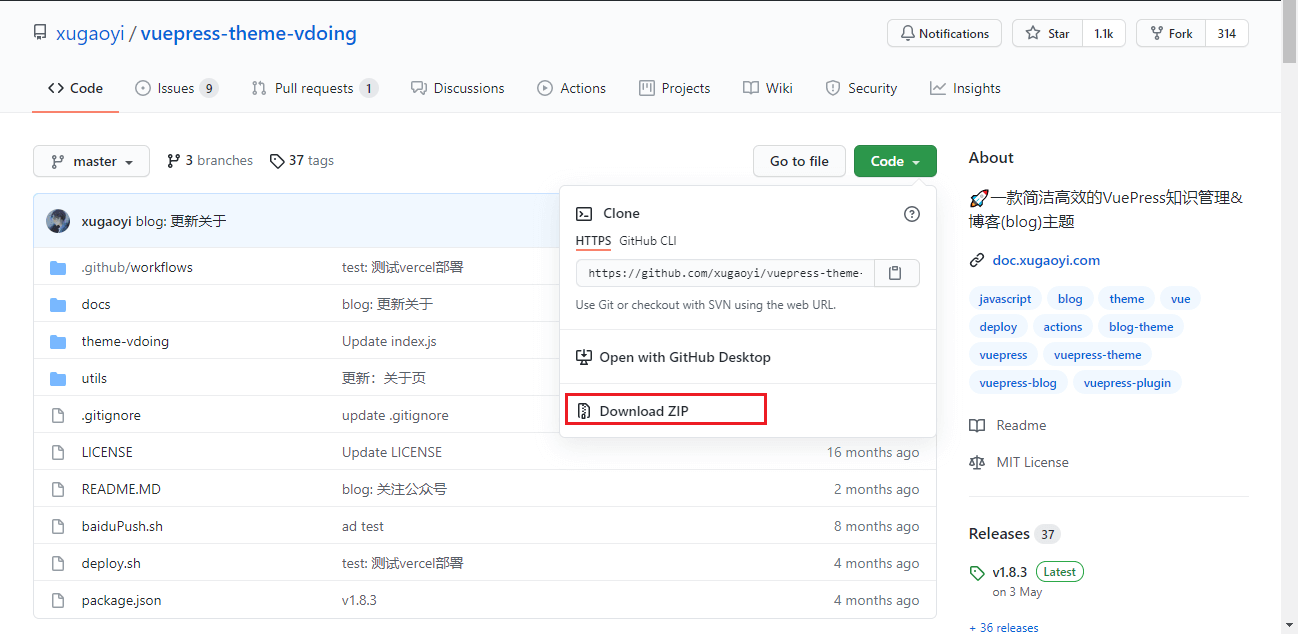Click the Go to file button
The height and width of the screenshot is (634, 1298).
point(799,161)
